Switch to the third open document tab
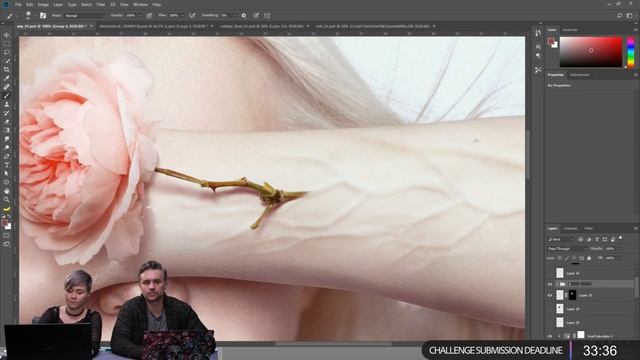 point(262,26)
